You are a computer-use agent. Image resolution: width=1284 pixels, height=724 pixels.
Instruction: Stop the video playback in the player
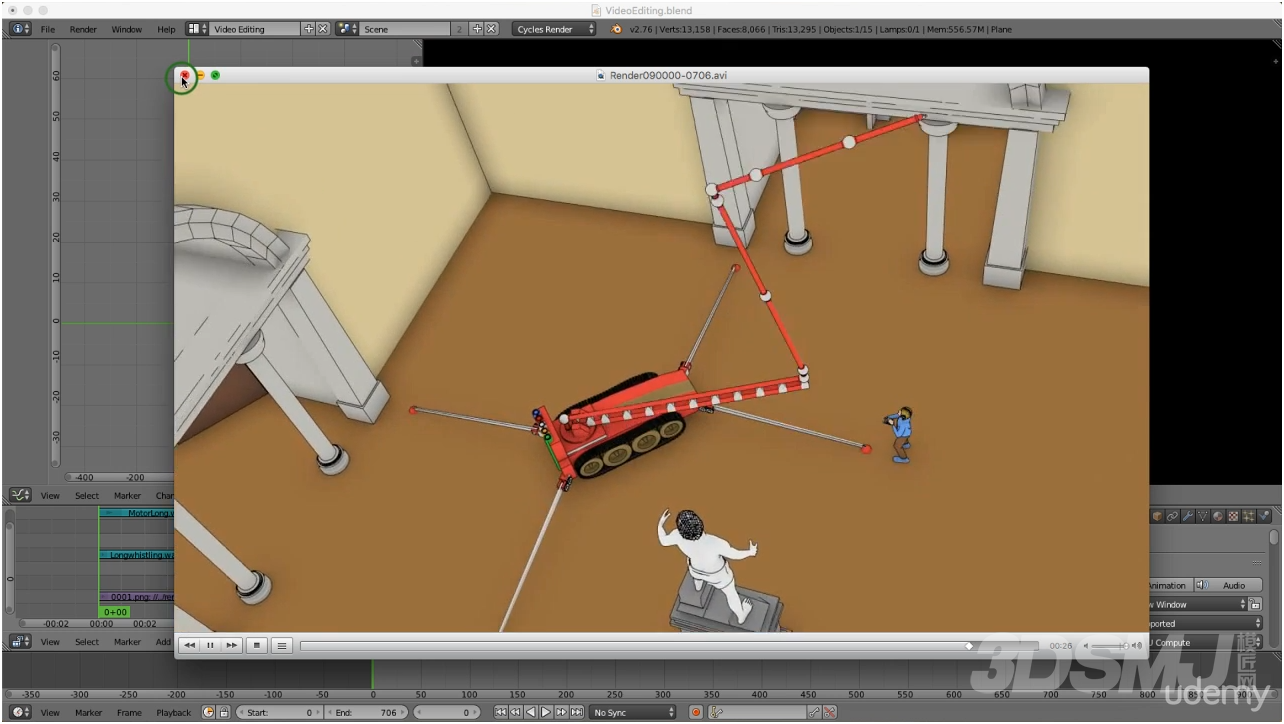pyautogui.click(x=257, y=646)
